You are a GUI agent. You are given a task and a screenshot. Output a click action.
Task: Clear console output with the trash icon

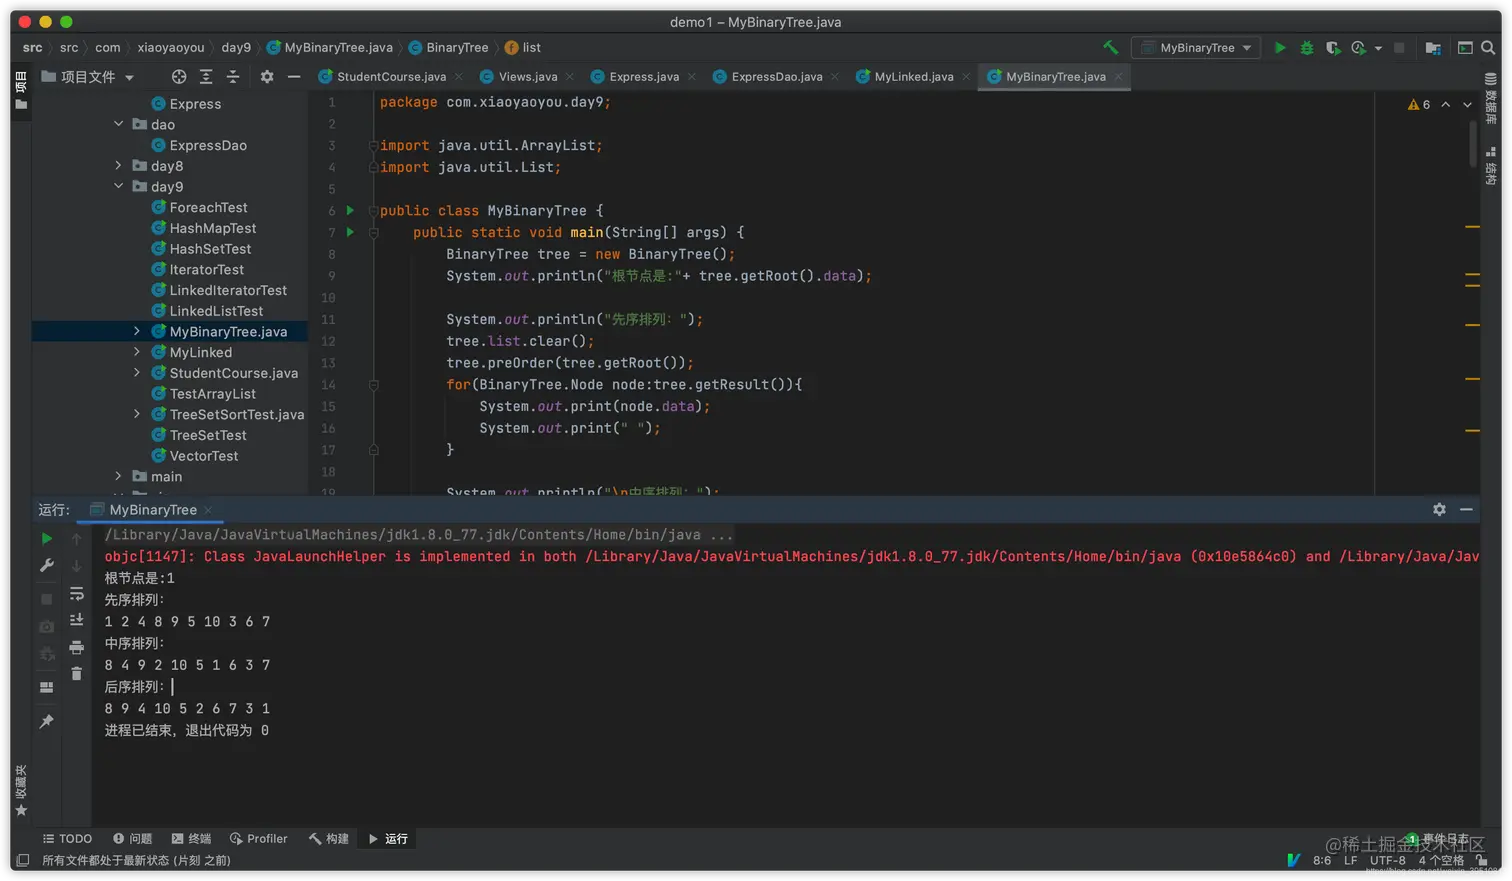pos(77,673)
